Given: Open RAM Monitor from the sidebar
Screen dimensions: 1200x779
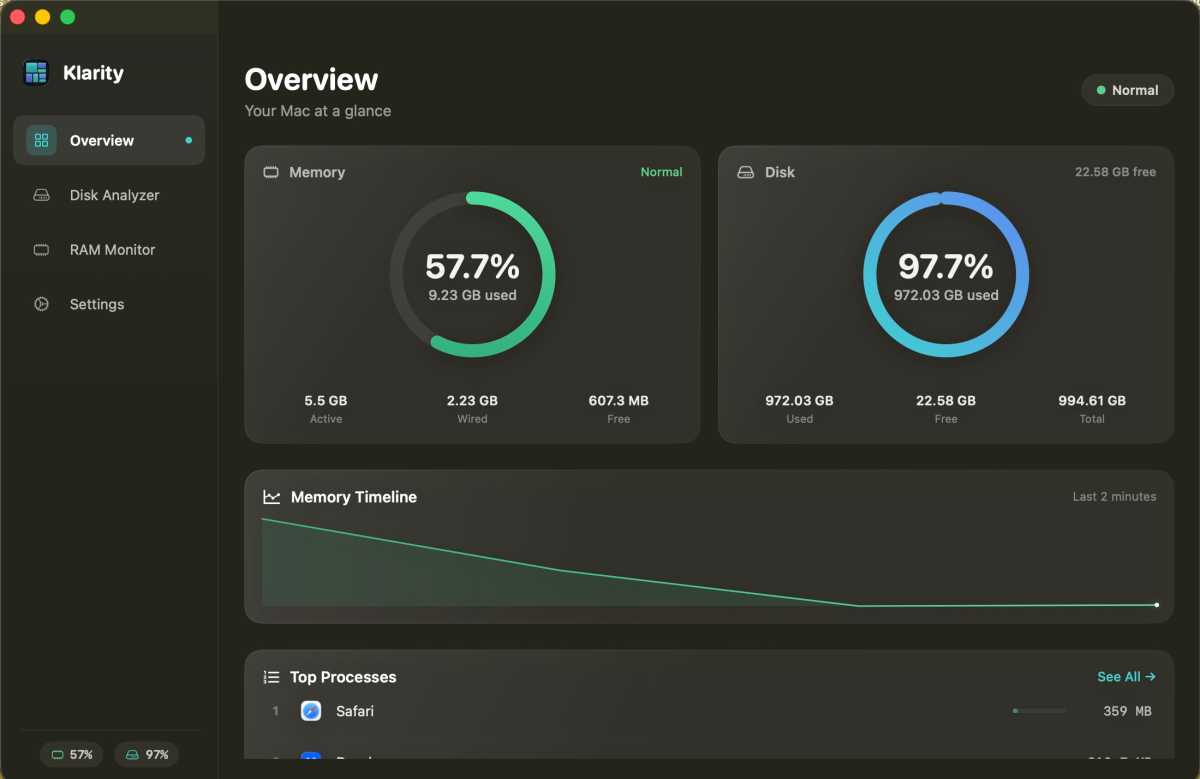Looking at the screenshot, I should [x=112, y=249].
